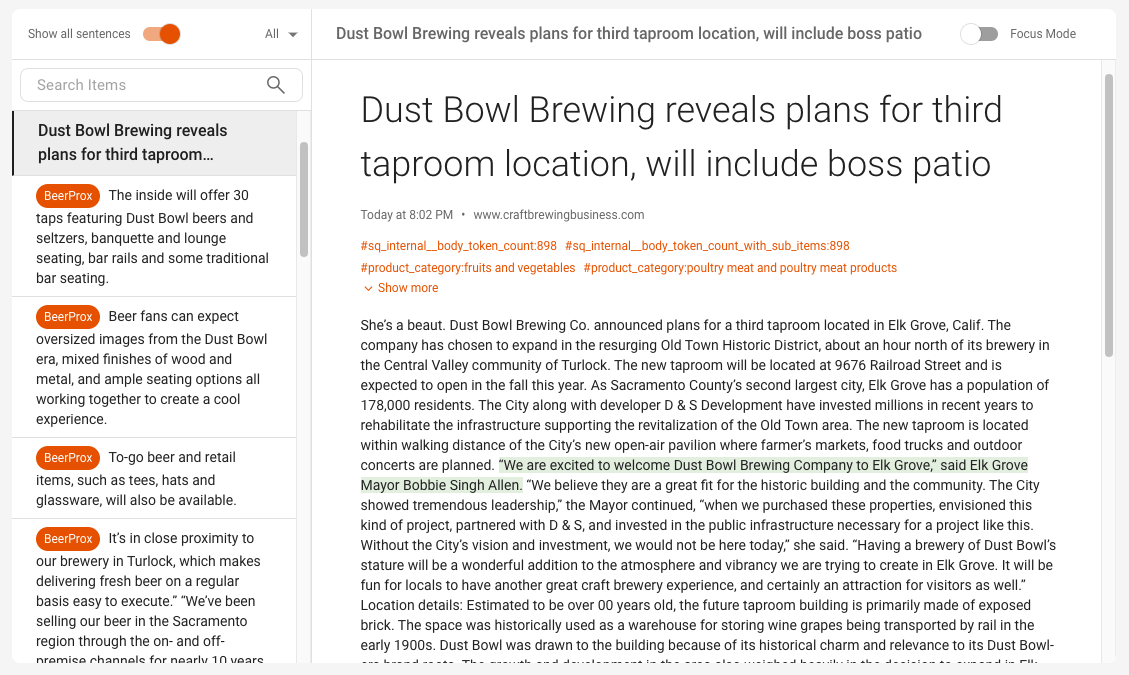Click the body_token_count:898 tag
The image size is (1129, 675).
pyautogui.click(x=459, y=246)
